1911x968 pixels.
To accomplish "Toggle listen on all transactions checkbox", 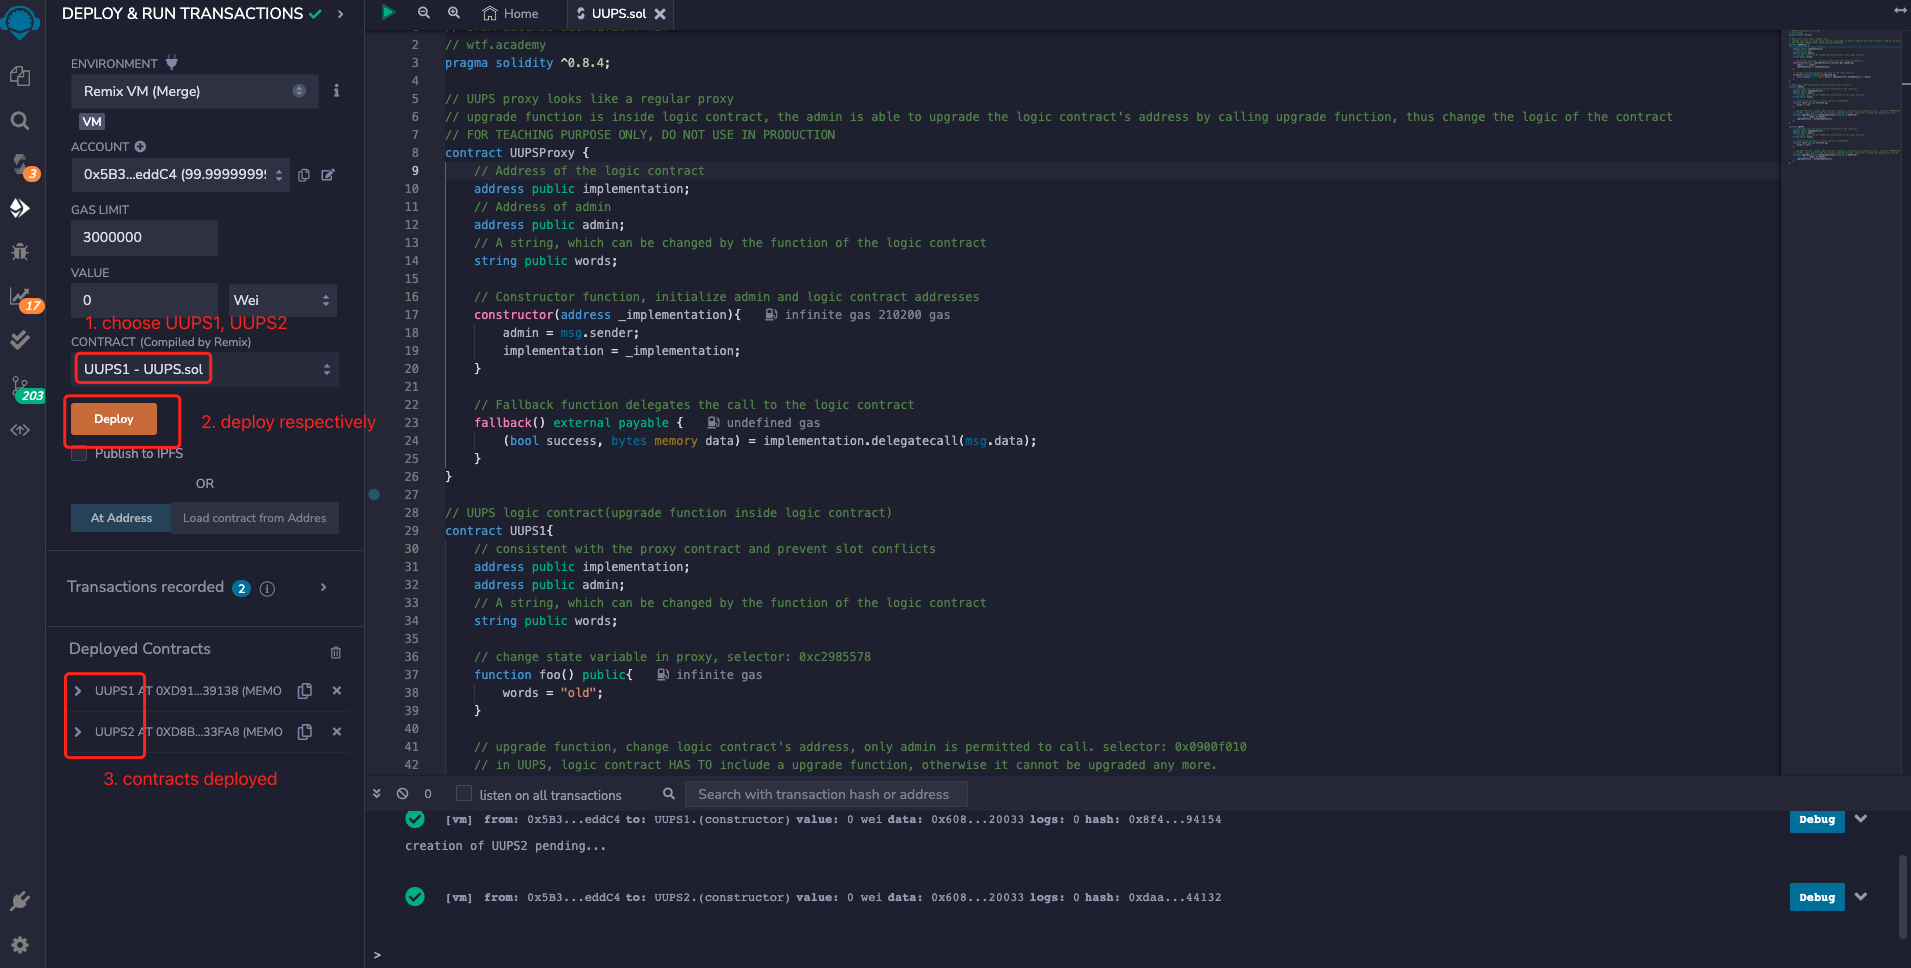I will [464, 794].
